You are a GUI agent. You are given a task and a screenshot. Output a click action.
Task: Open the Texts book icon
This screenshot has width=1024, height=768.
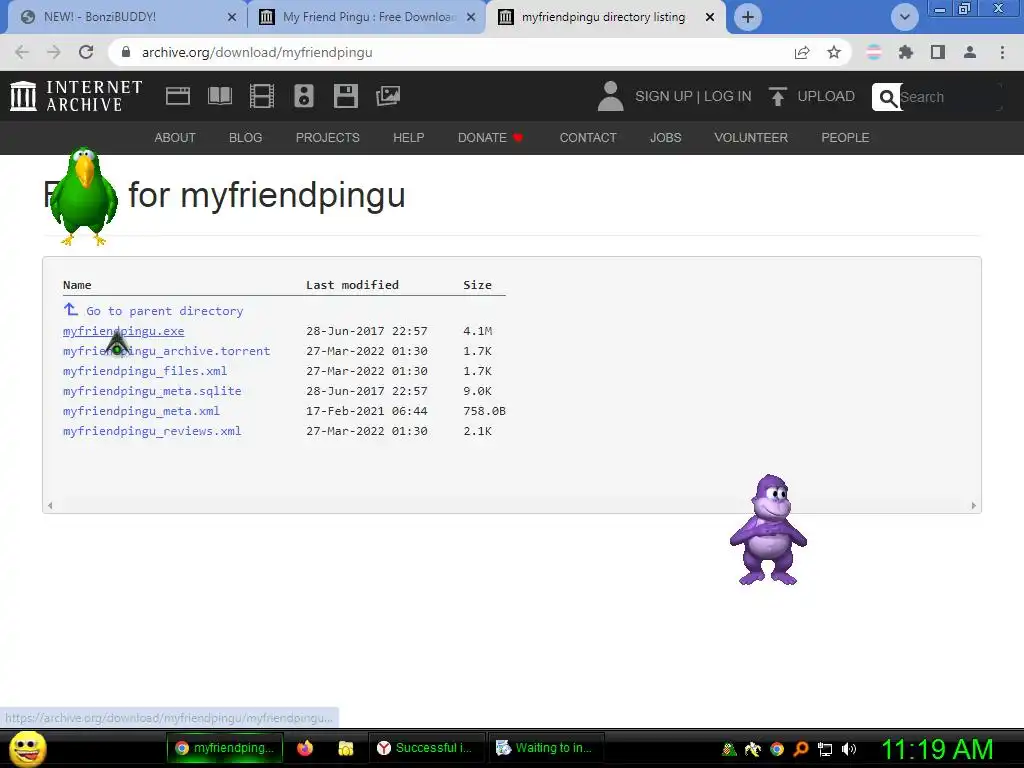pyautogui.click(x=220, y=96)
